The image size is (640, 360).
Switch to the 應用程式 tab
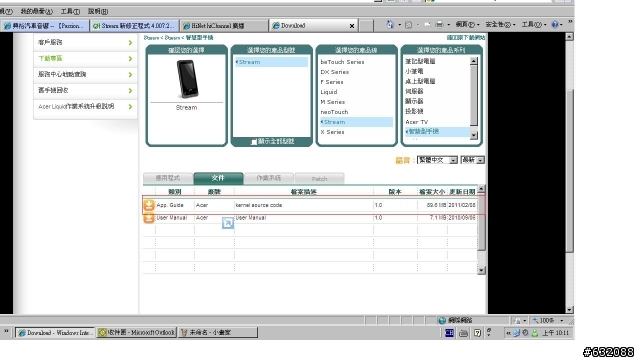(168, 178)
